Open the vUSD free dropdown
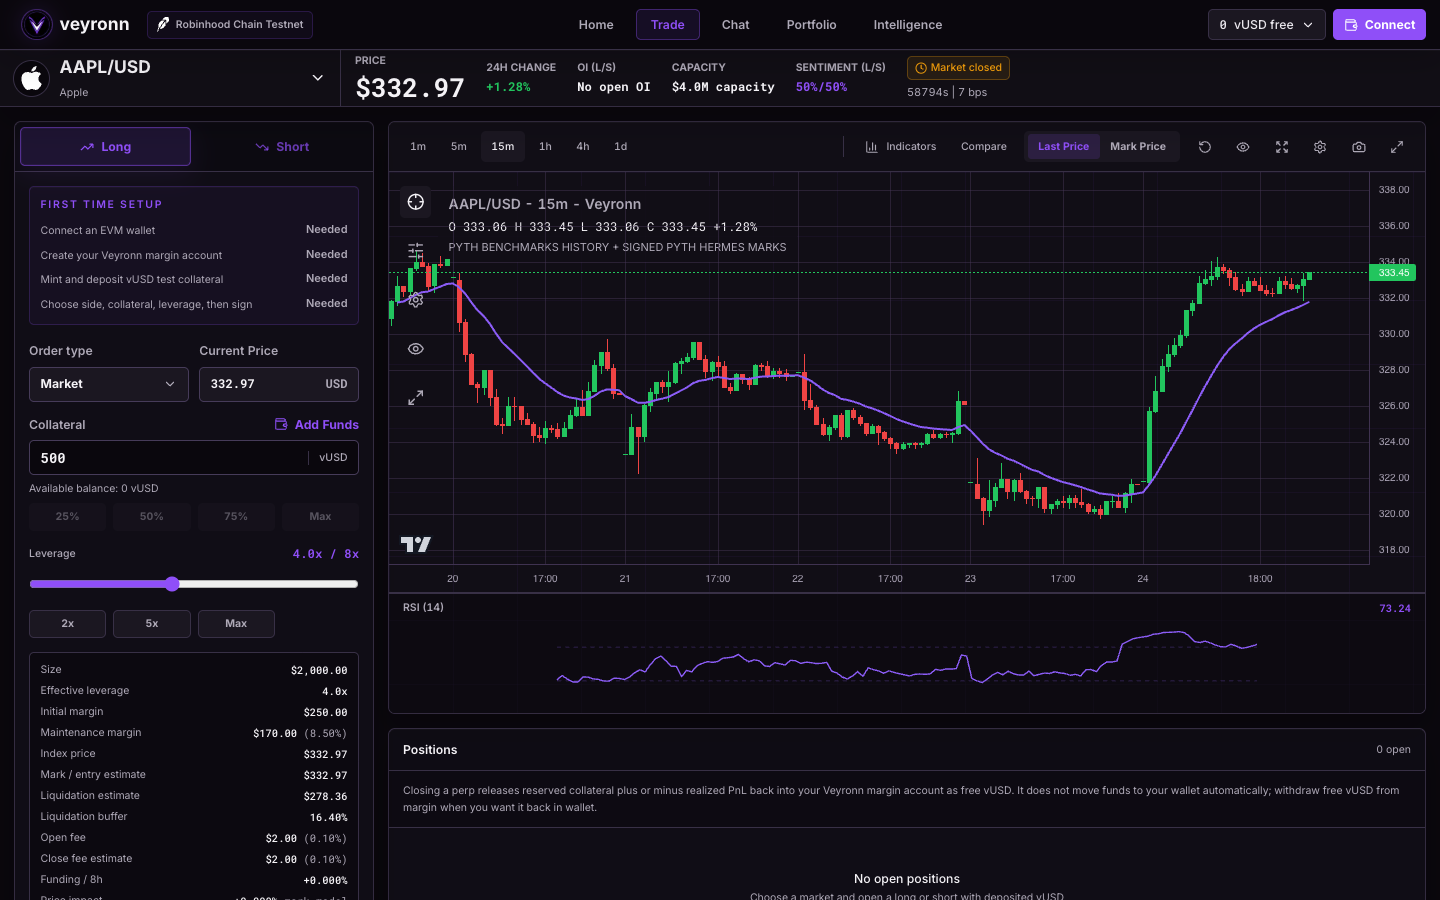The image size is (1440, 900). pos(1267,25)
